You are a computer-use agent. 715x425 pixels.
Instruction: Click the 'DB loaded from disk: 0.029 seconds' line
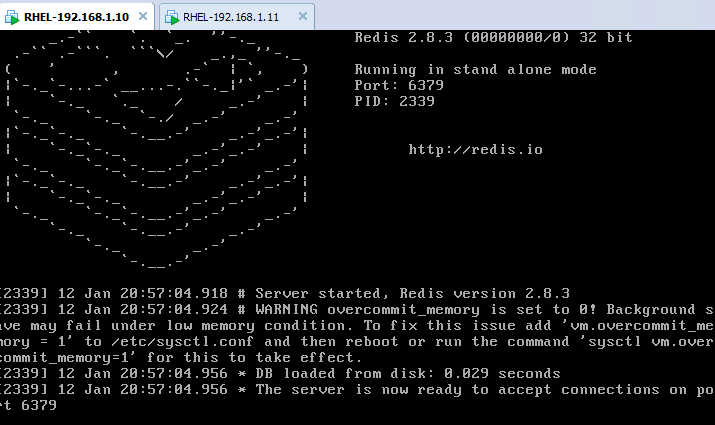click(280, 373)
